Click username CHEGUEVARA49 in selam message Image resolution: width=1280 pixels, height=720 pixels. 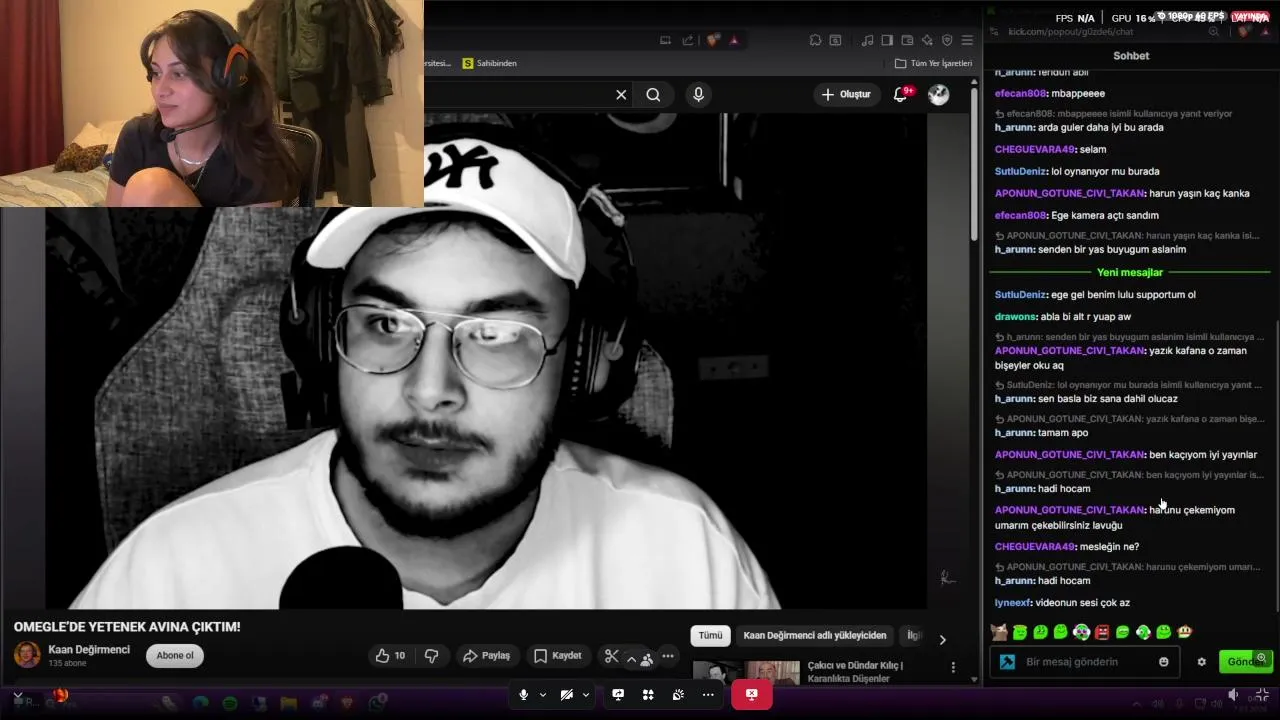[1034, 149]
